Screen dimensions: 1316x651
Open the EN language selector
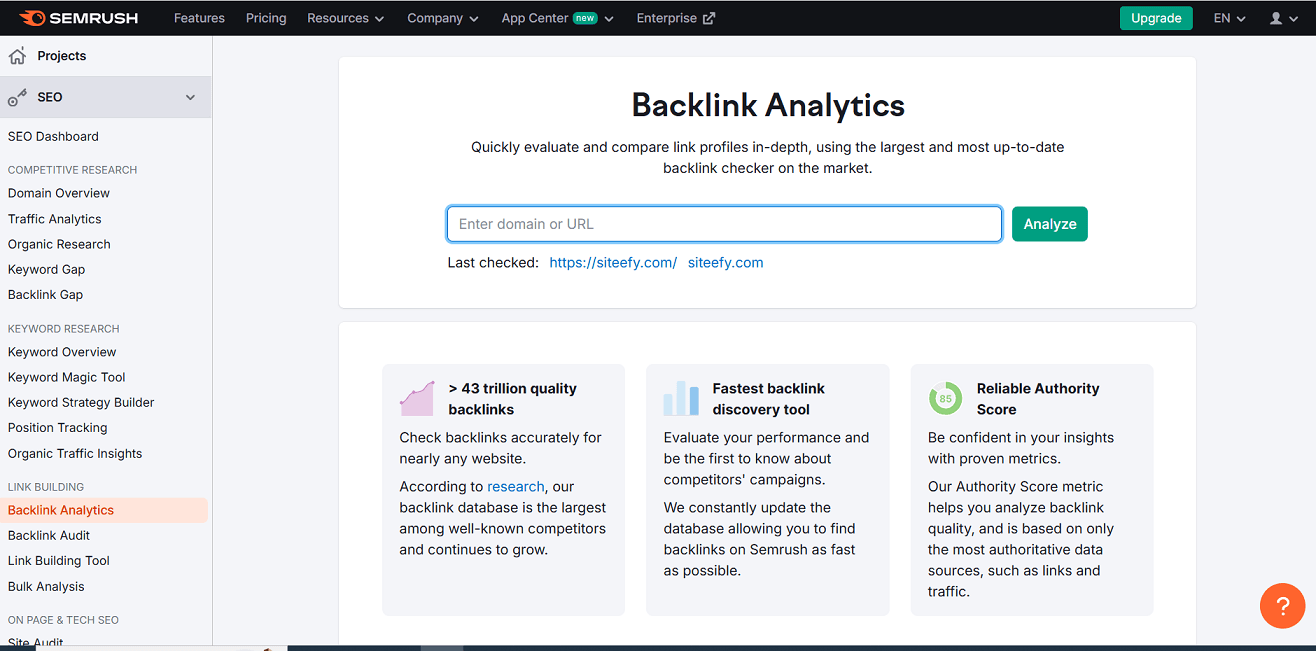(x=1229, y=17)
